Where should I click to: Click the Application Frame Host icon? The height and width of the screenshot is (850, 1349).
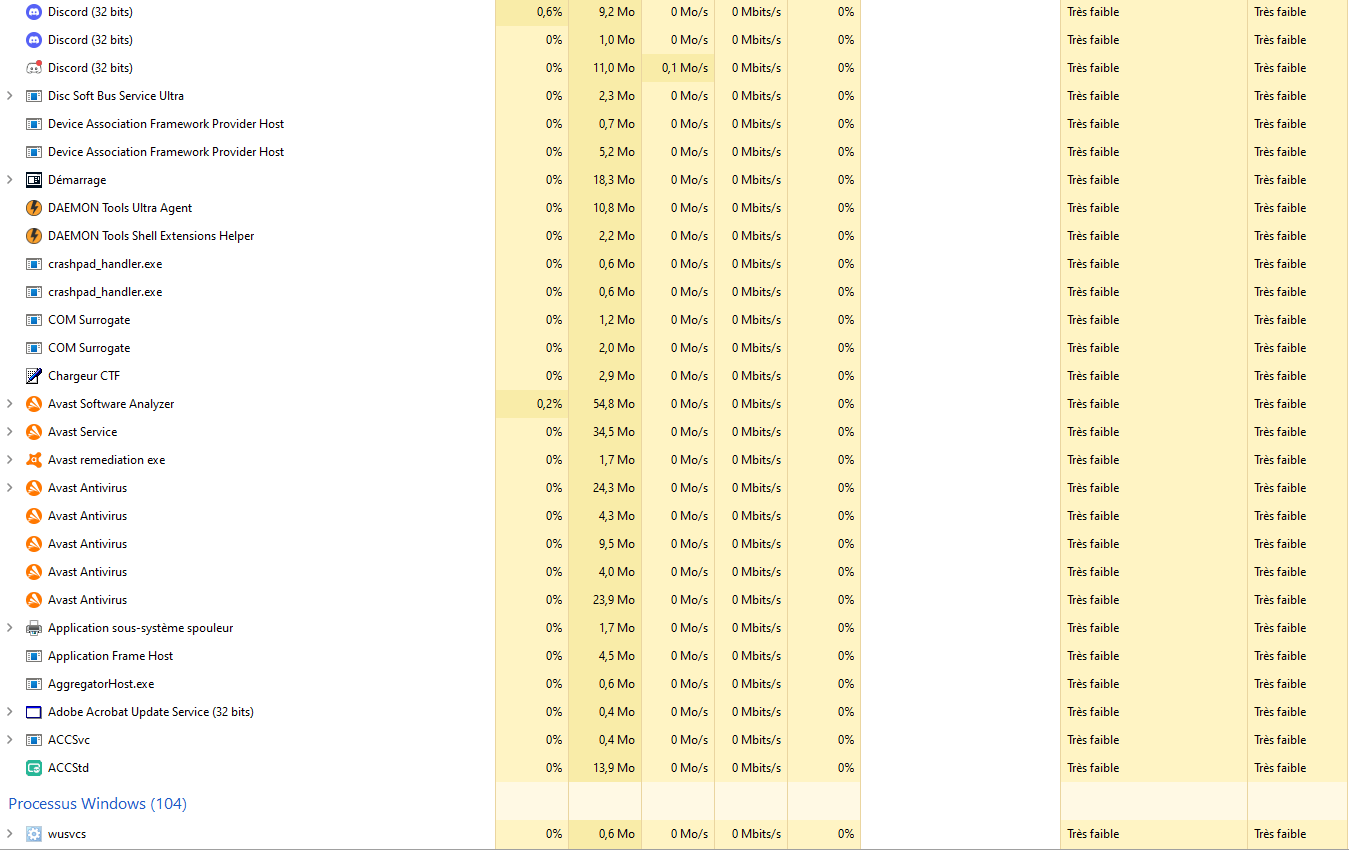pos(34,656)
